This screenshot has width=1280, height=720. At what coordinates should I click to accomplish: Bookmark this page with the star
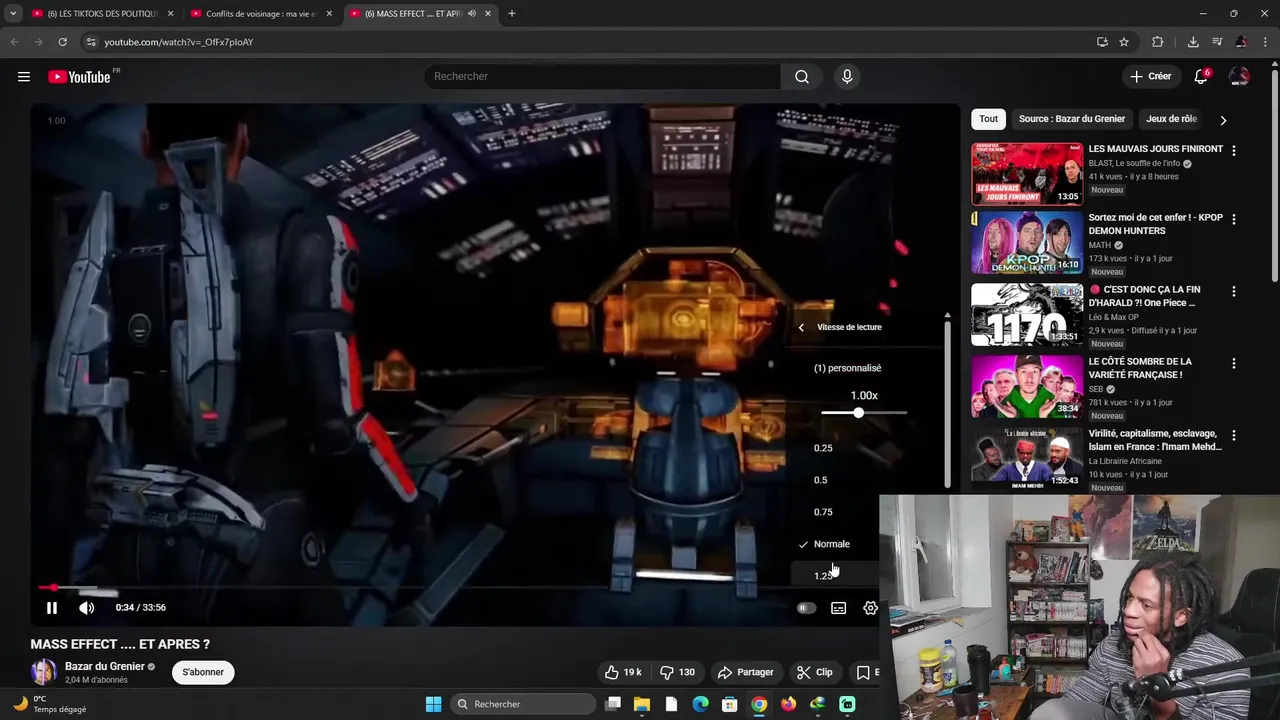1124,42
